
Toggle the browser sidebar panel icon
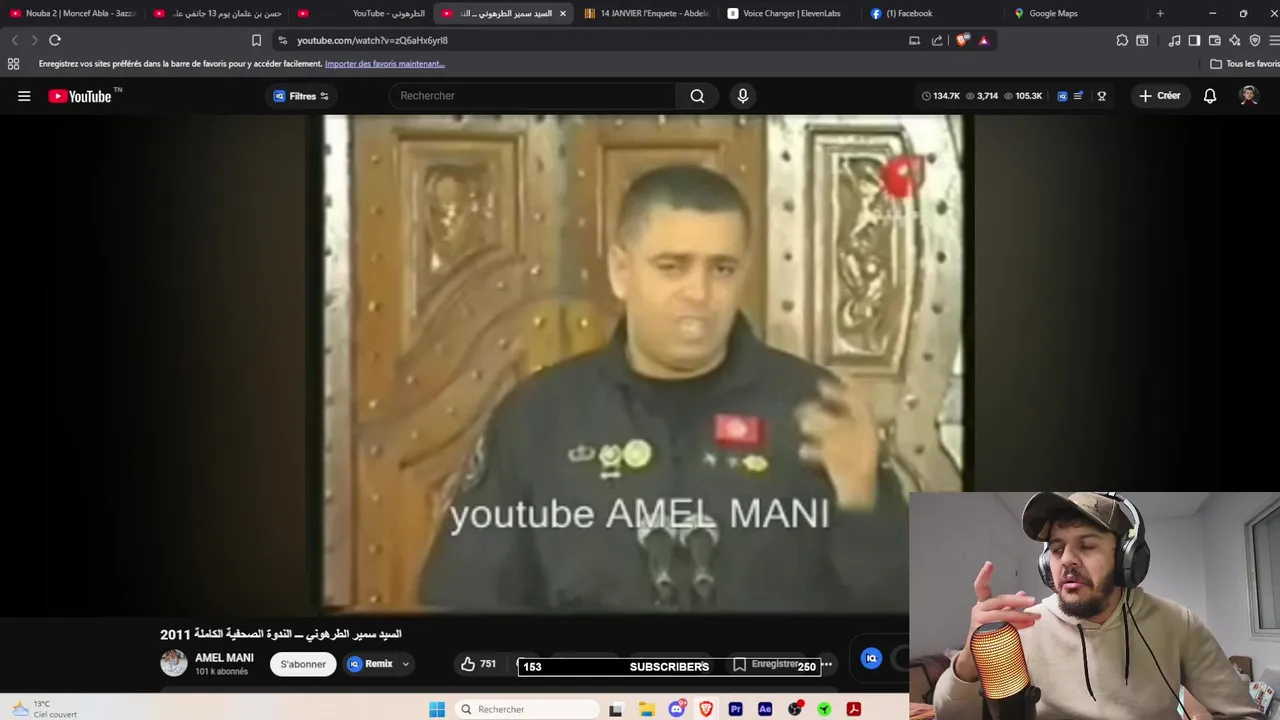pyautogui.click(x=1194, y=40)
